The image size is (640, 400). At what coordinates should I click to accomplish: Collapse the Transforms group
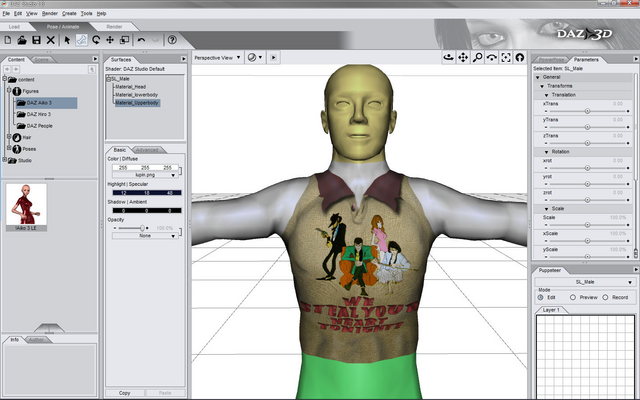coord(542,86)
